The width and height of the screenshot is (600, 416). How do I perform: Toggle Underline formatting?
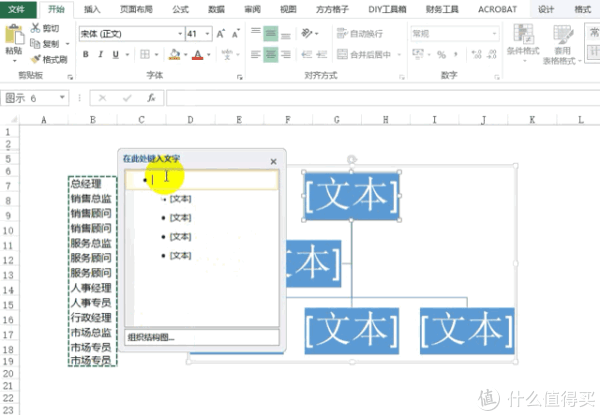[x=116, y=55]
